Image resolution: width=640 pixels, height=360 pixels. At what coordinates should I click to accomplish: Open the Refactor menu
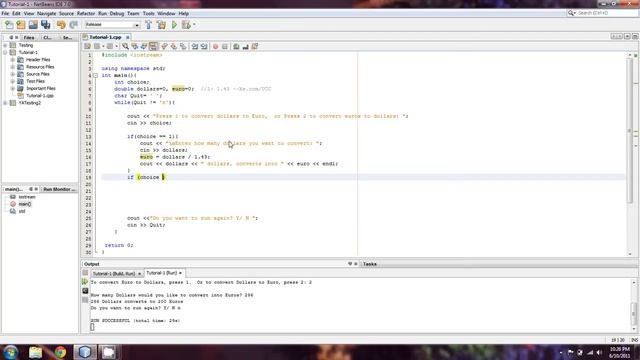pyautogui.click(x=86, y=13)
